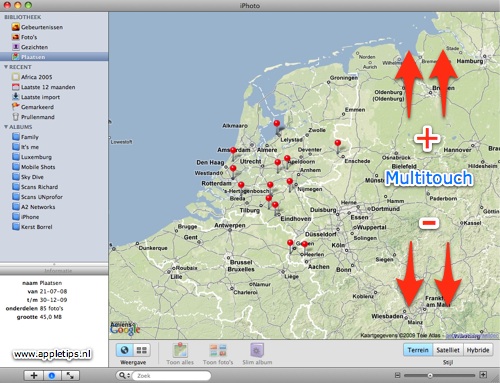
Task: Click the red pin near Amsterdam
Action: (x=233, y=151)
